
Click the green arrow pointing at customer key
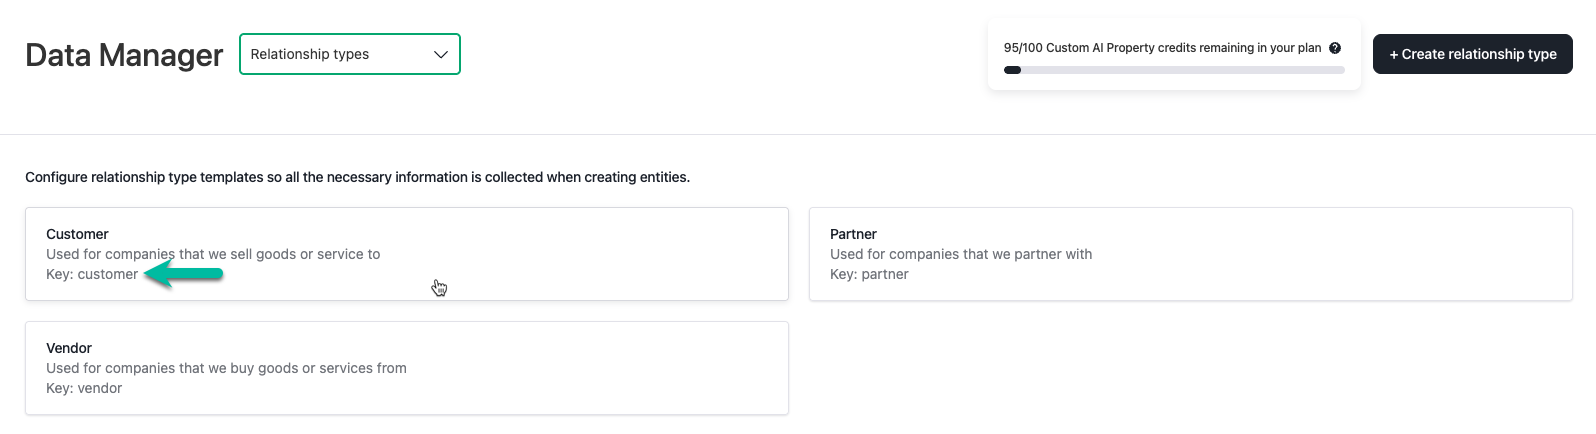[183, 274]
